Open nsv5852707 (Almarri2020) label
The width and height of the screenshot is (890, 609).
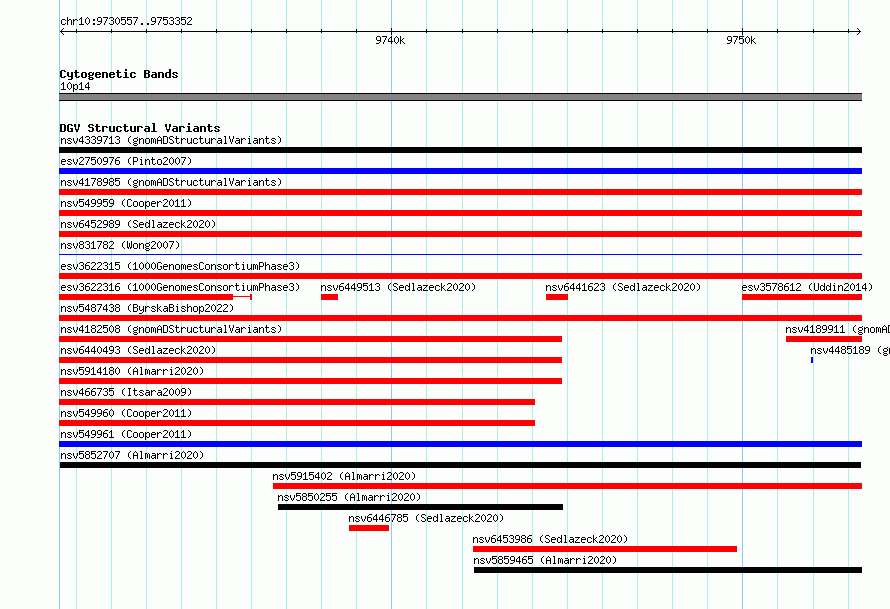(x=132, y=455)
